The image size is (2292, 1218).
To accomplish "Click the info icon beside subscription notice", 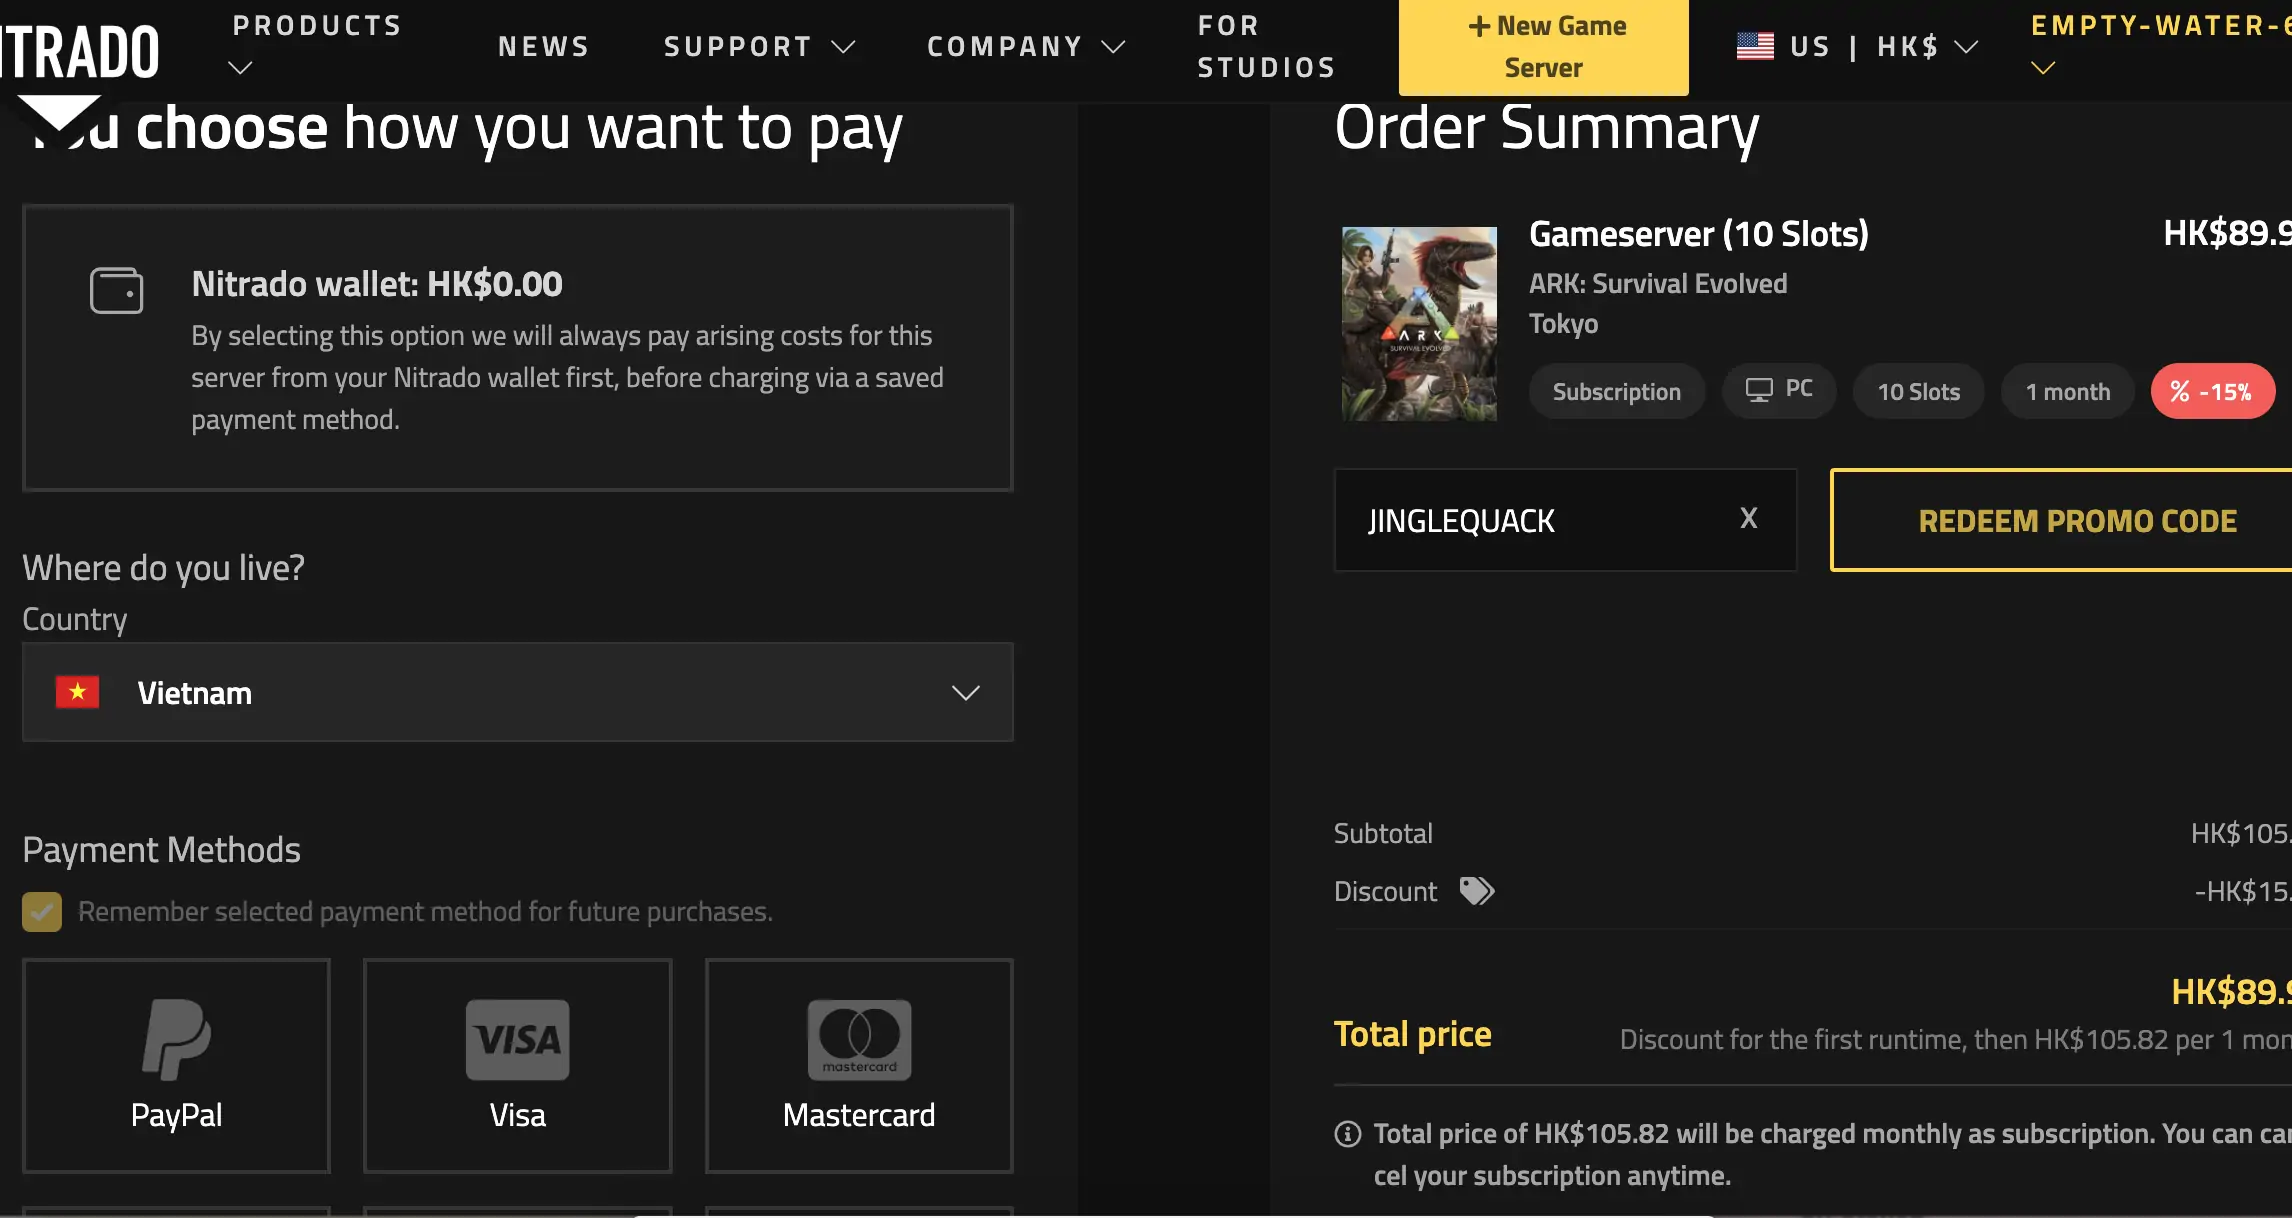I will (x=1347, y=1133).
